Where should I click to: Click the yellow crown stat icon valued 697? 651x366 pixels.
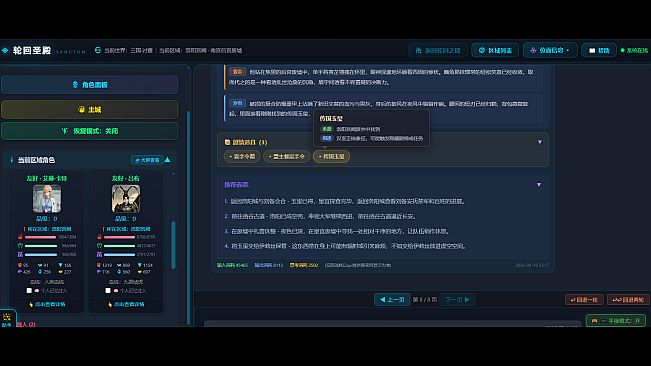click(140, 272)
